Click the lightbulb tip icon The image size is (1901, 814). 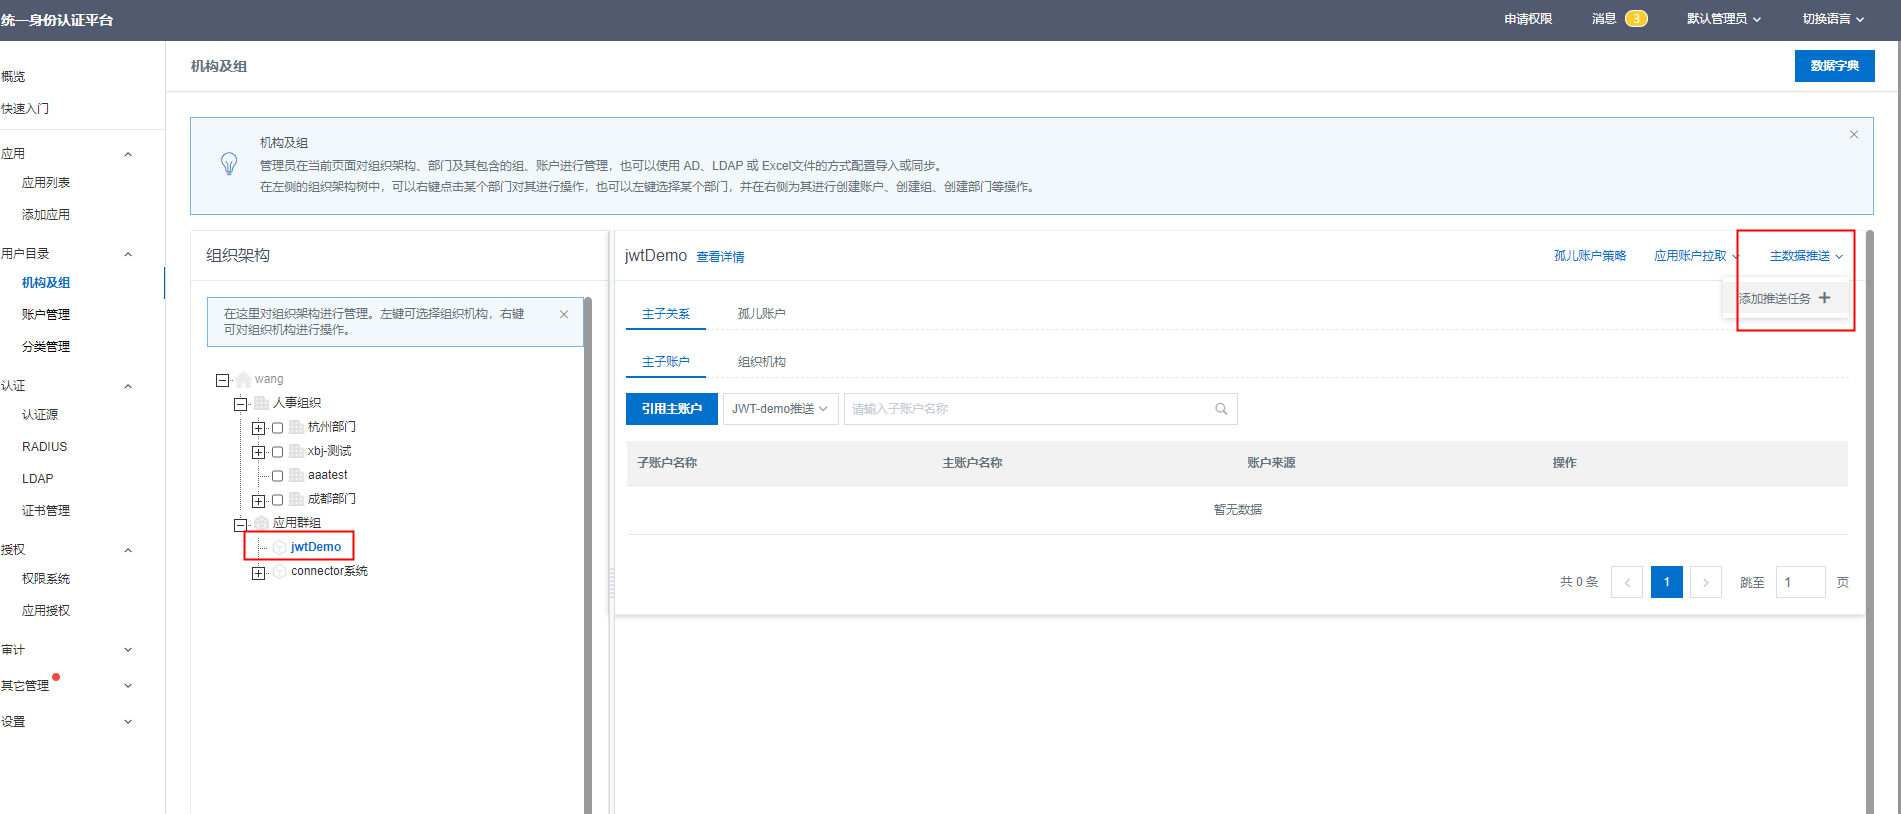pyautogui.click(x=229, y=164)
